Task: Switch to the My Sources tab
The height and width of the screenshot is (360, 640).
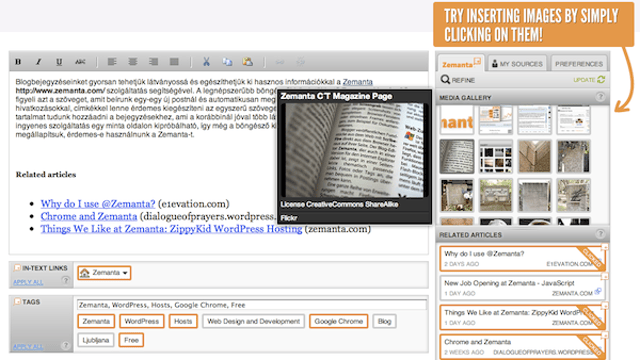Action: click(x=517, y=64)
